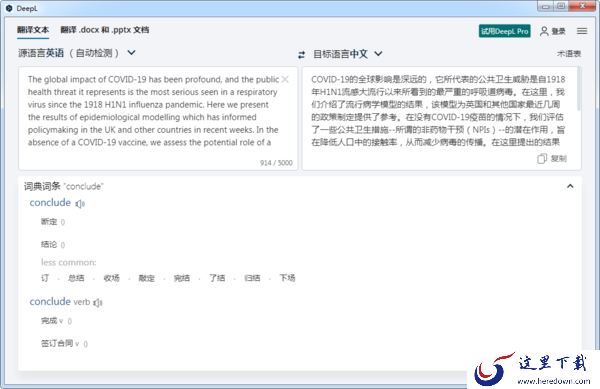Play pronunciation for 'conclude verb' entry

tap(98, 303)
